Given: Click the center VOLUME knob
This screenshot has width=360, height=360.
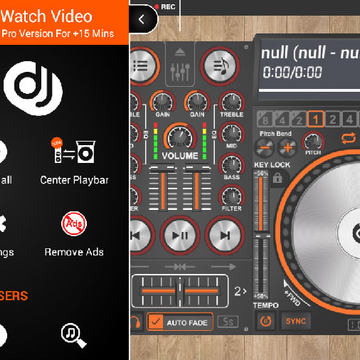Looking at the screenshot, I should tap(180, 137).
